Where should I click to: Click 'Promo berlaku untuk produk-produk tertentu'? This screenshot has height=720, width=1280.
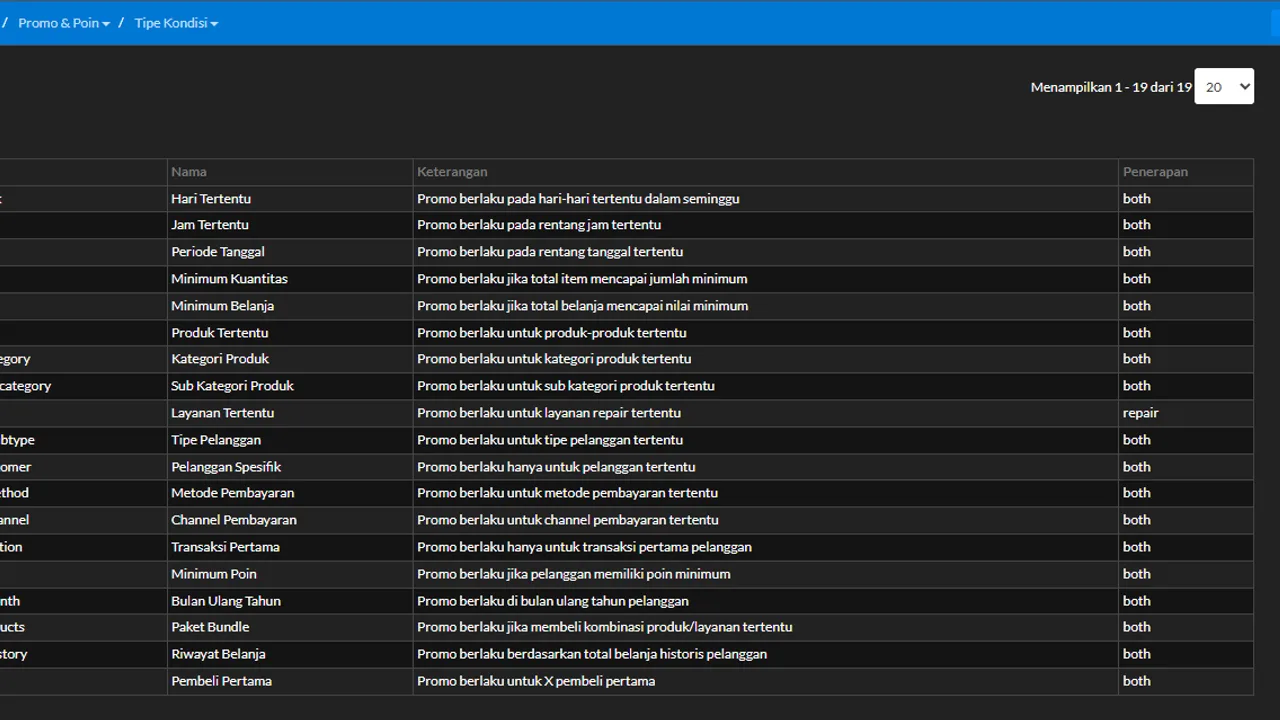coord(552,333)
